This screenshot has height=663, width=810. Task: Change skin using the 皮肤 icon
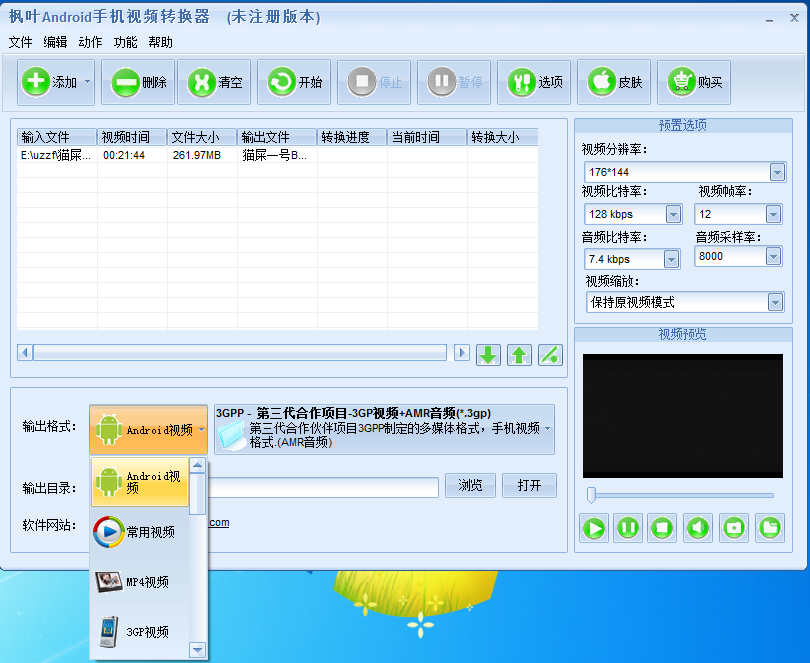click(x=605, y=82)
